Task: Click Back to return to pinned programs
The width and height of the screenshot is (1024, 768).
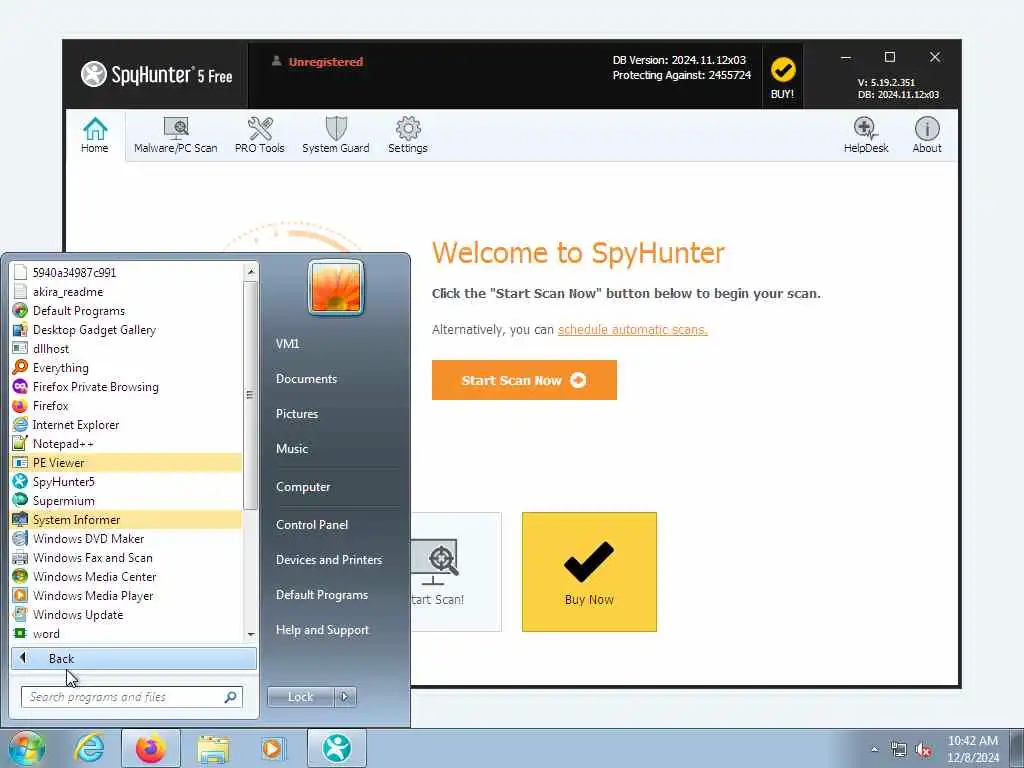Action: click(x=134, y=658)
